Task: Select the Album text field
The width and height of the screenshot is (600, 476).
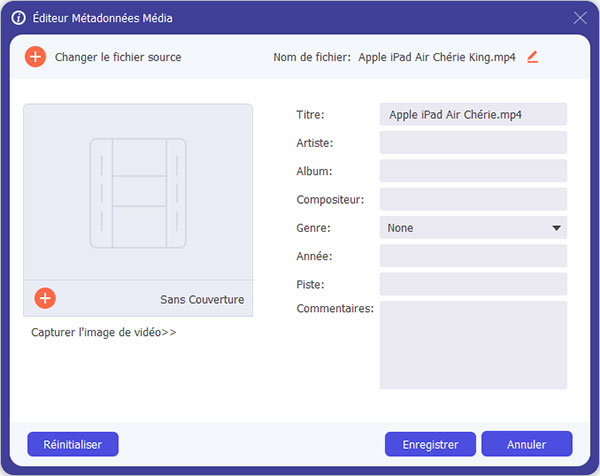Action: 473,171
